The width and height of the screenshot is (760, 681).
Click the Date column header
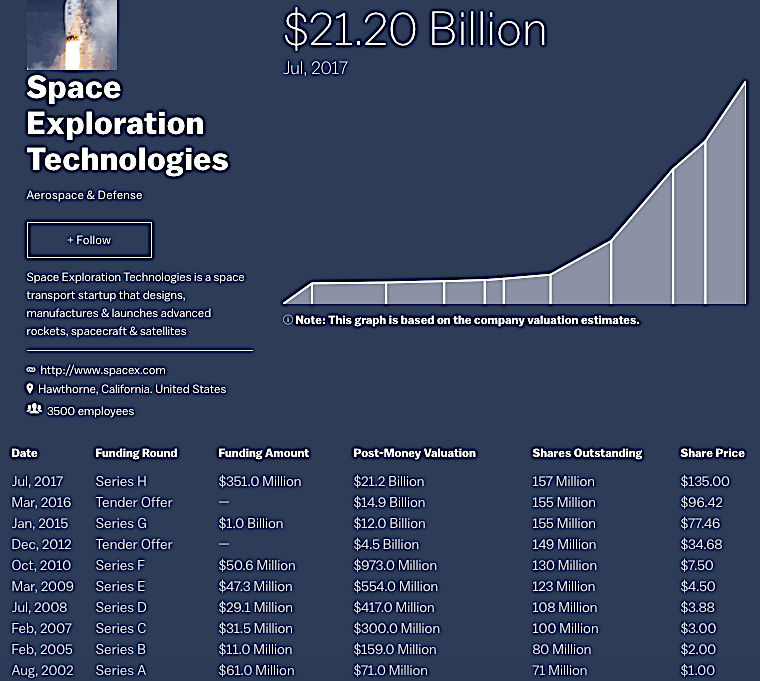[24, 453]
